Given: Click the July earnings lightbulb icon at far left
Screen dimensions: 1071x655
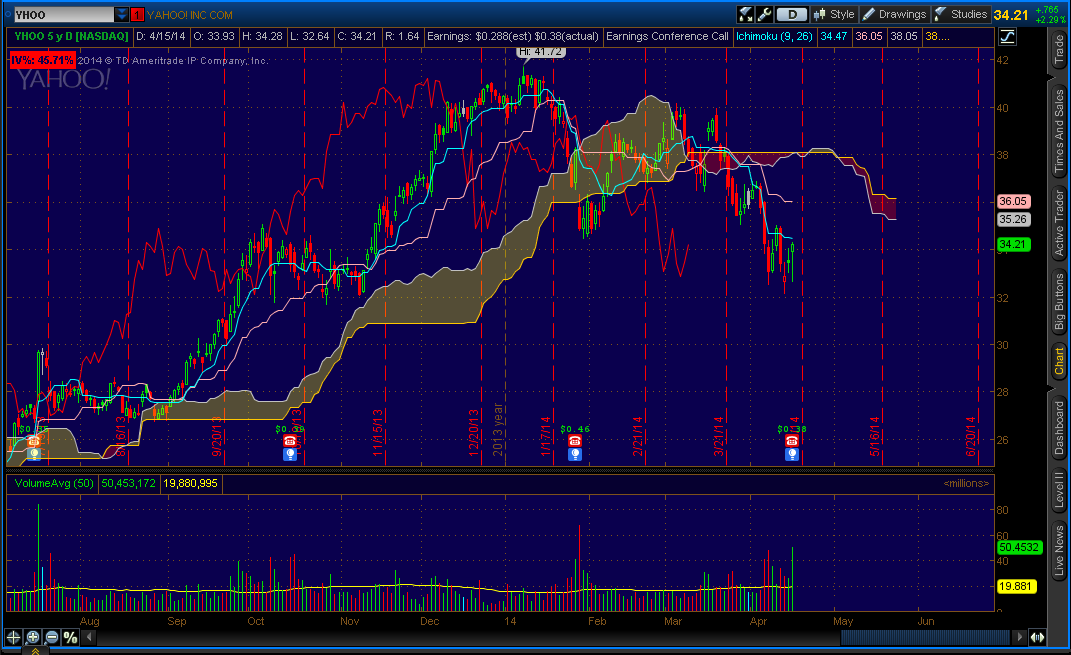Looking at the screenshot, I should [x=33, y=454].
